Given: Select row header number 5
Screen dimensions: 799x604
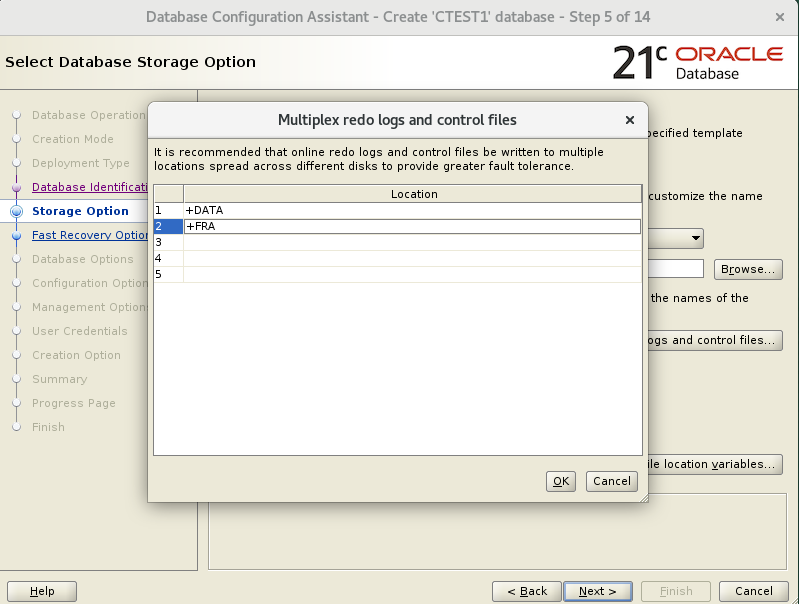Looking at the screenshot, I should [x=168, y=274].
